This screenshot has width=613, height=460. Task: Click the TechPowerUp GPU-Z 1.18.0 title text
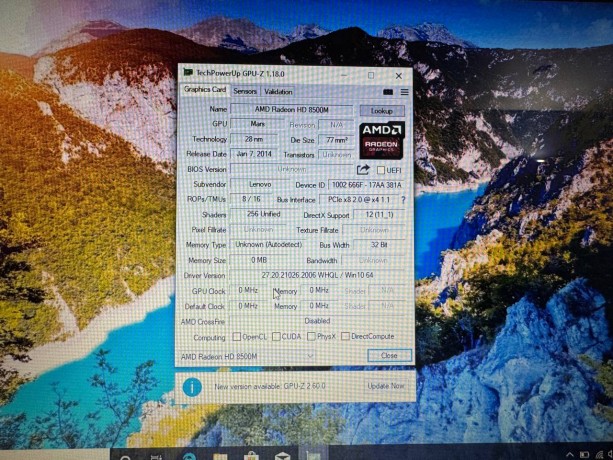click(x=240, y=73)
